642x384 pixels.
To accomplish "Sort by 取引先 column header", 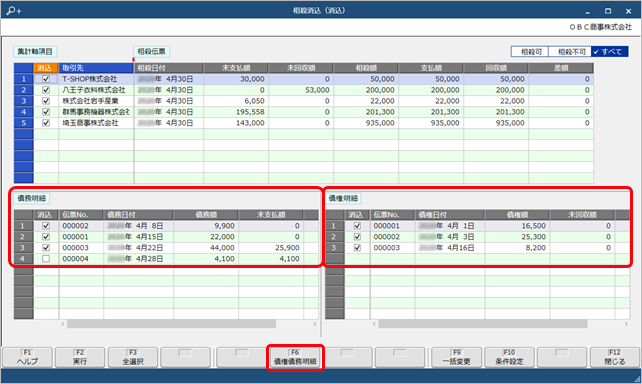I will tap(96, 68).
